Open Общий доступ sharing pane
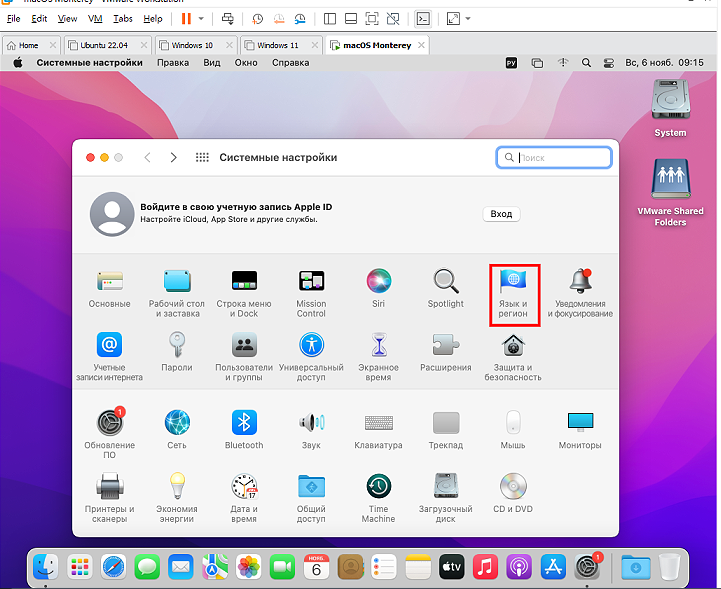Screen dimensions: 721x589 [x=311, y=498]
